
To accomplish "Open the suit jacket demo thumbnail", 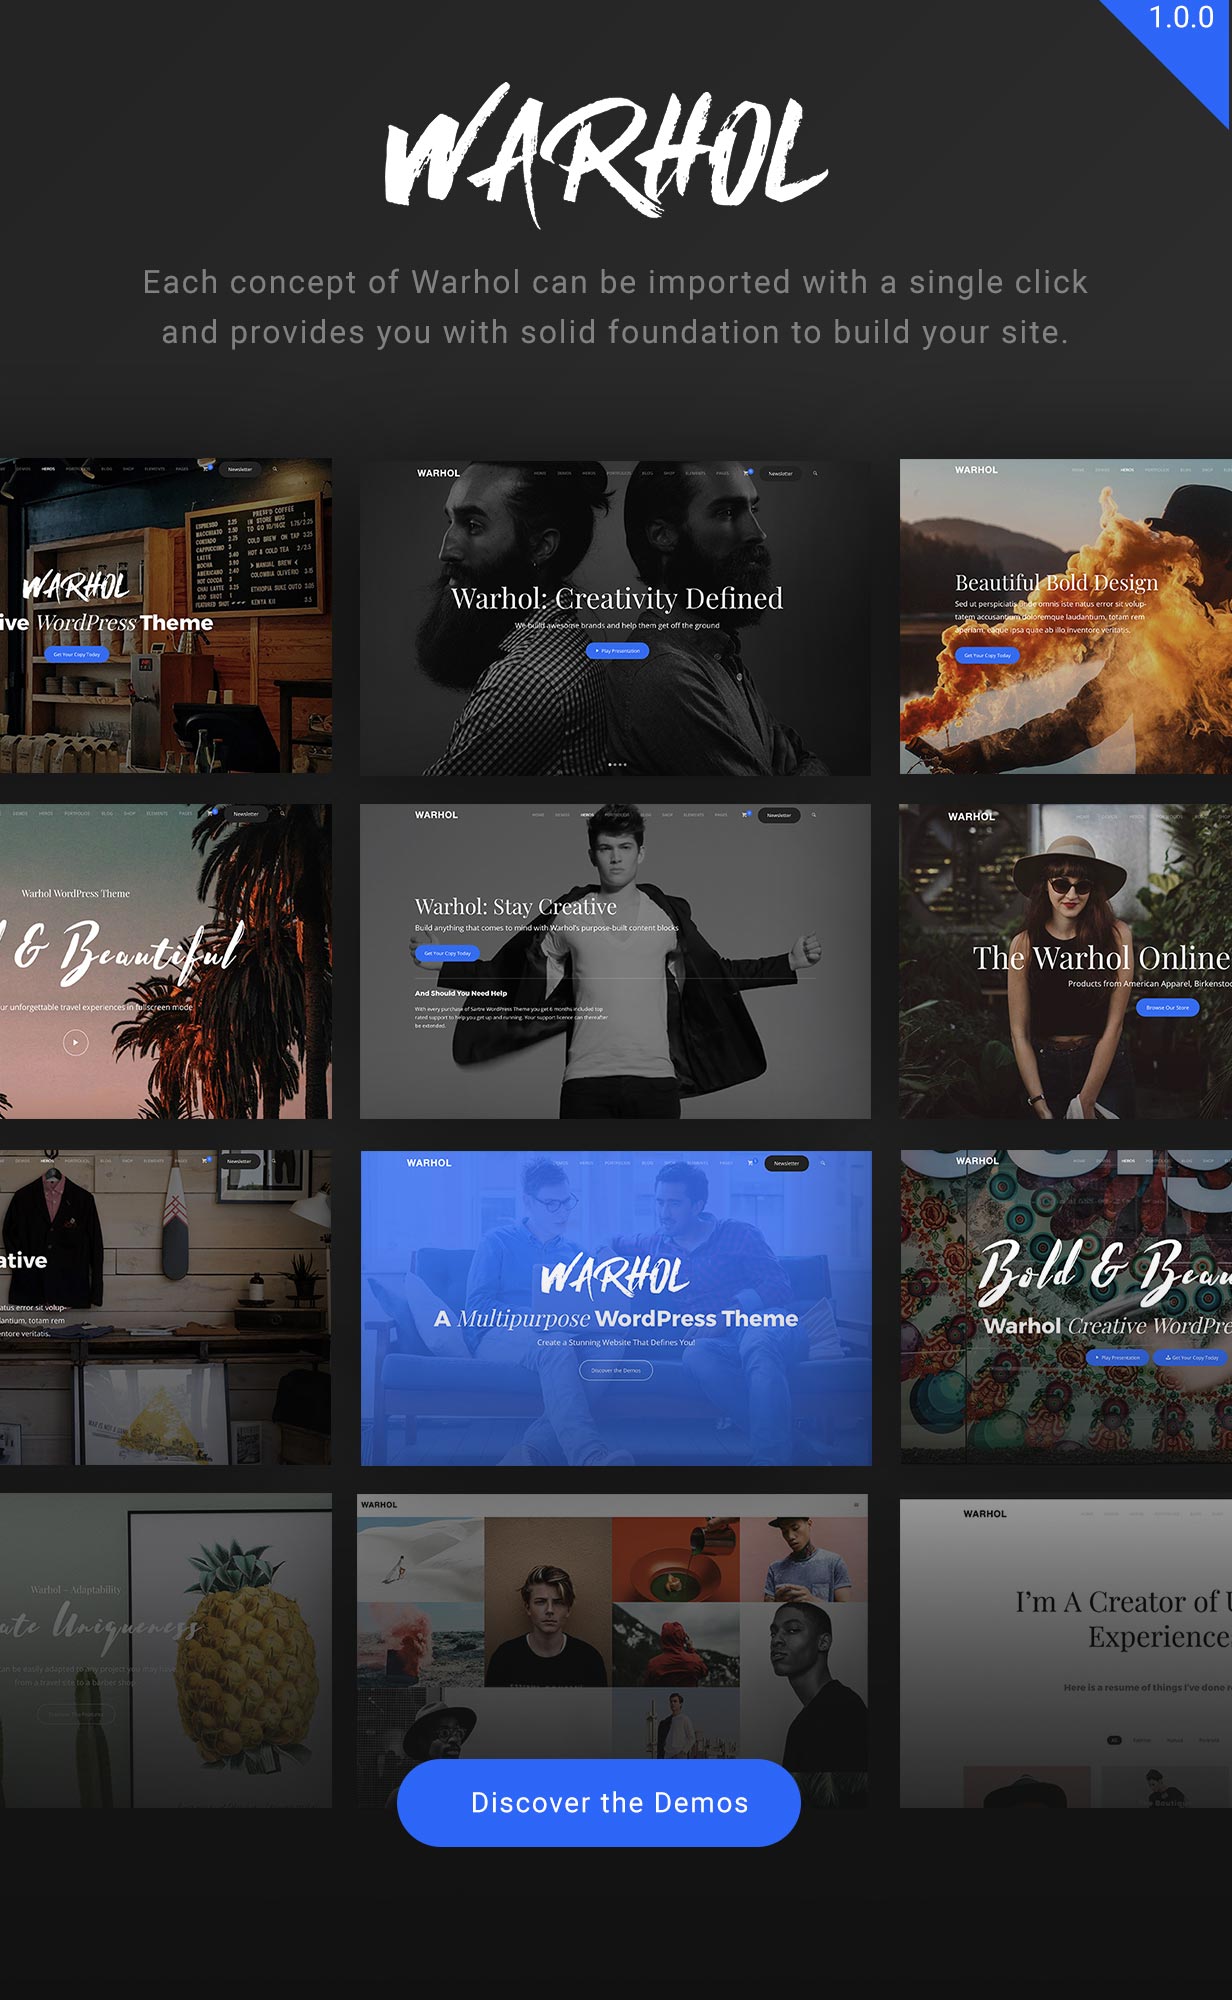I will click(x=166, y=1307).
